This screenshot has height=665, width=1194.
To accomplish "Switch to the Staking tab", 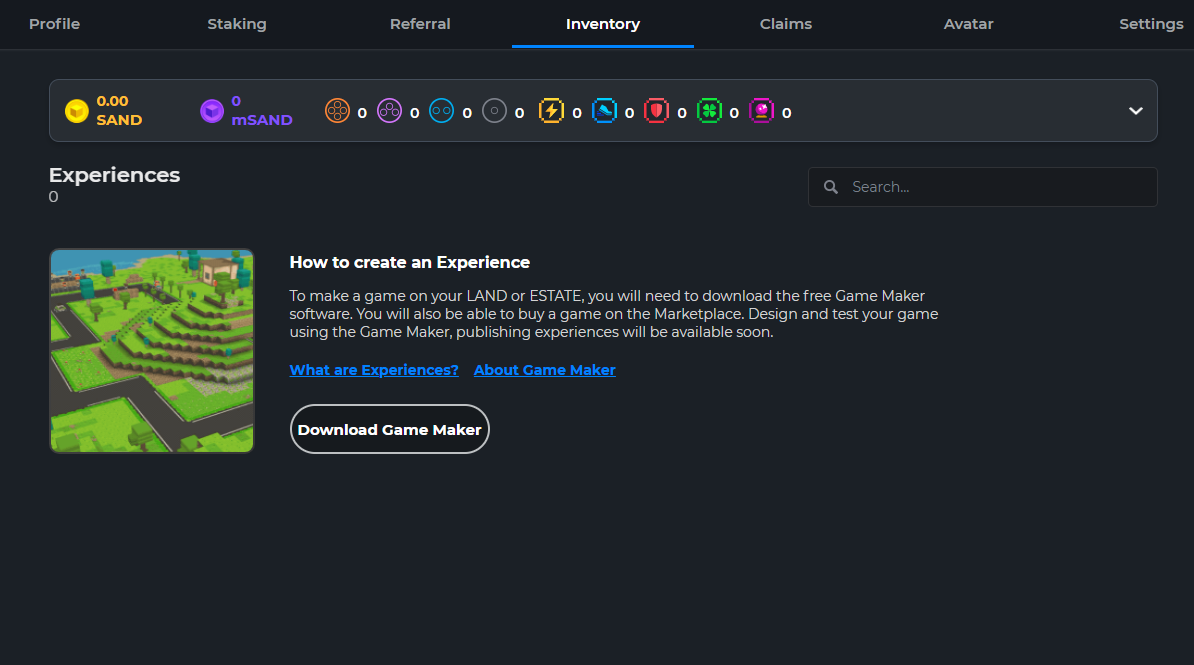I will [x=237, y=24].
